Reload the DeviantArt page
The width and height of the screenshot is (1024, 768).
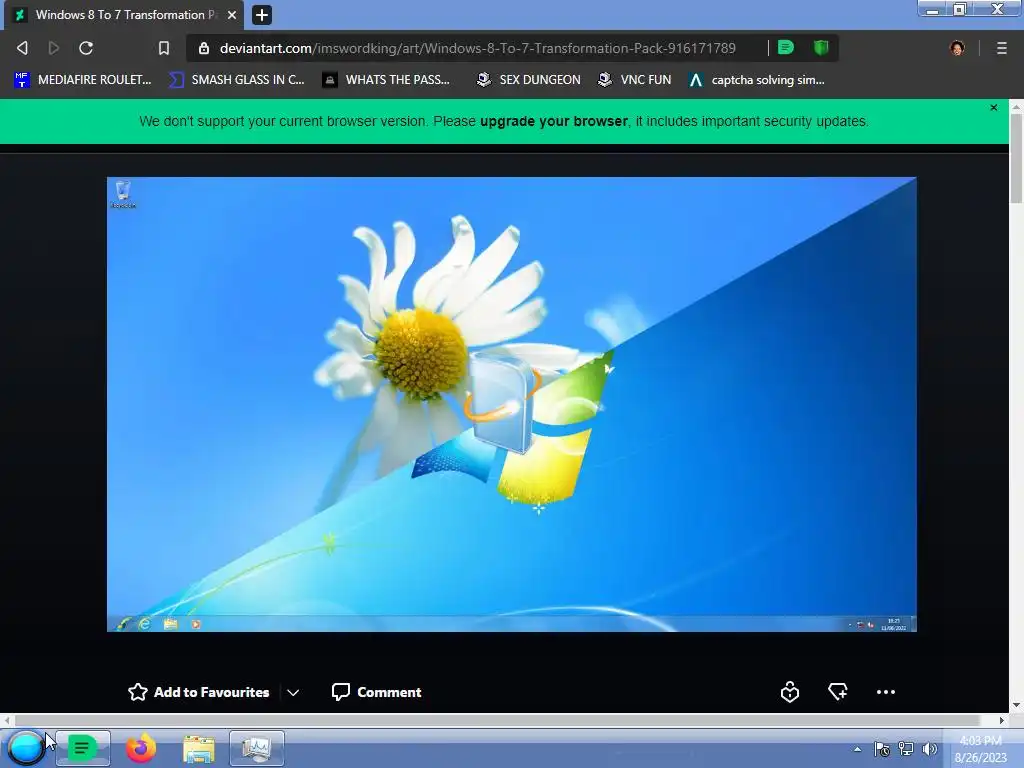click(86, 48)
